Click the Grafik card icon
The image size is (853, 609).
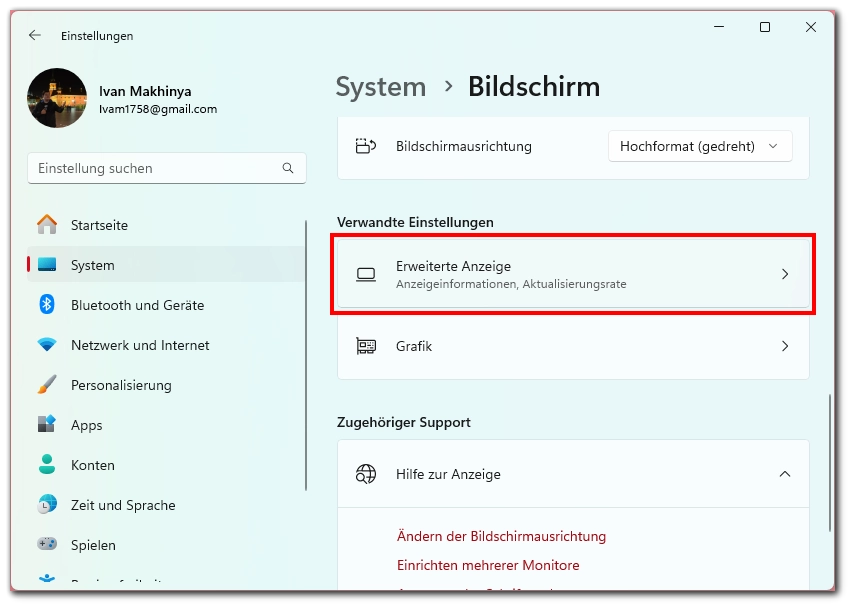pyautogui.click(x=366, y=346)
